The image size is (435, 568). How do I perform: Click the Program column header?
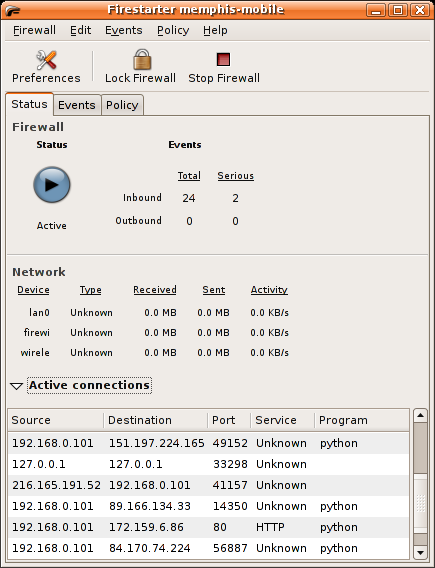click(x=361, y=420)
